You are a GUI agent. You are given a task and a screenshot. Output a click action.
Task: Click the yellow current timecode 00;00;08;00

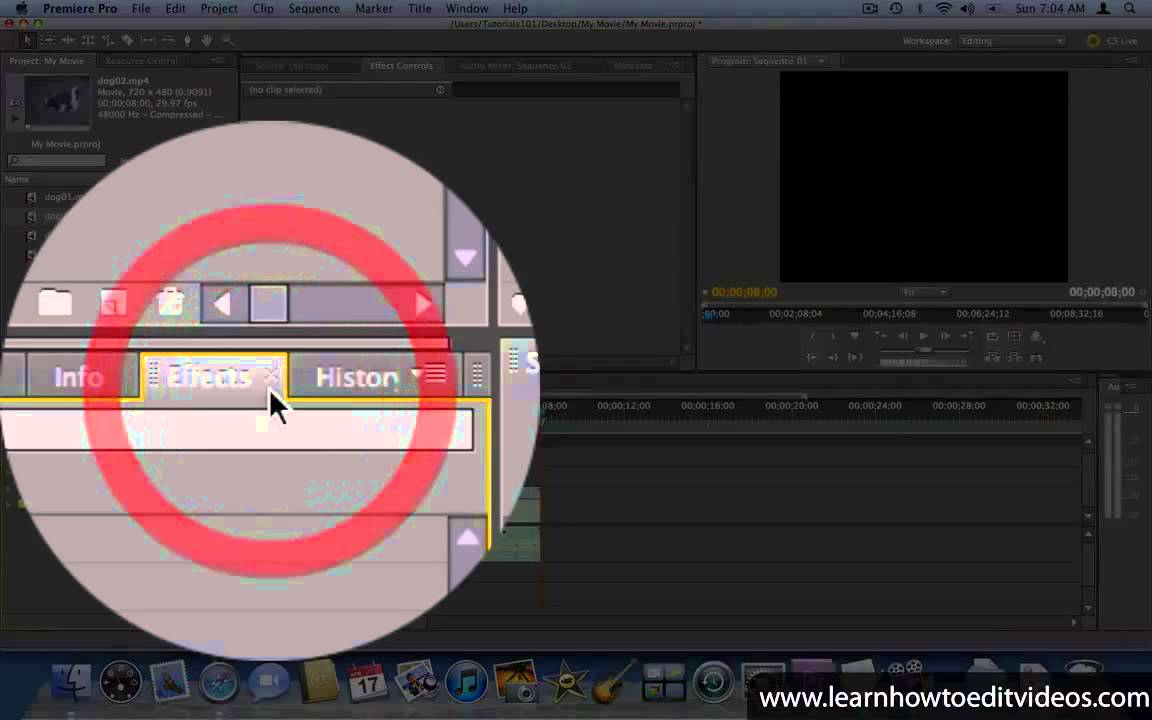pos(744,292)
